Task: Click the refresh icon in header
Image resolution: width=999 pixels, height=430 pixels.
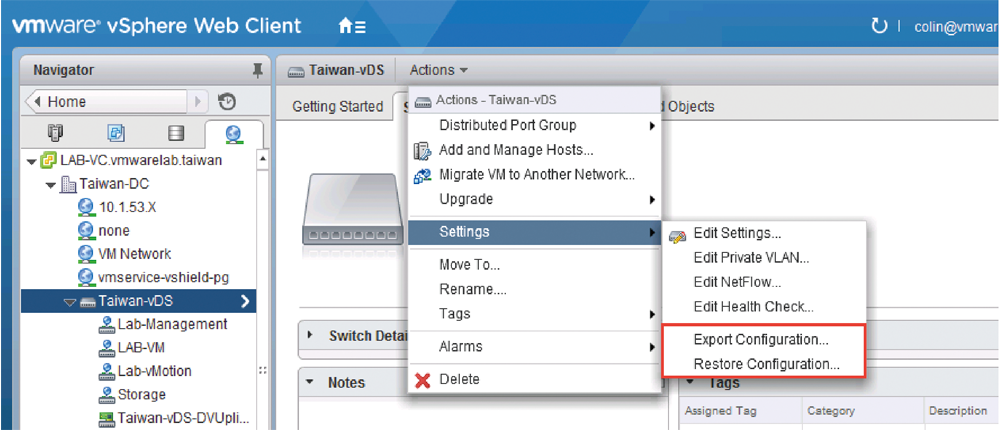Action: tap(879, 26)
